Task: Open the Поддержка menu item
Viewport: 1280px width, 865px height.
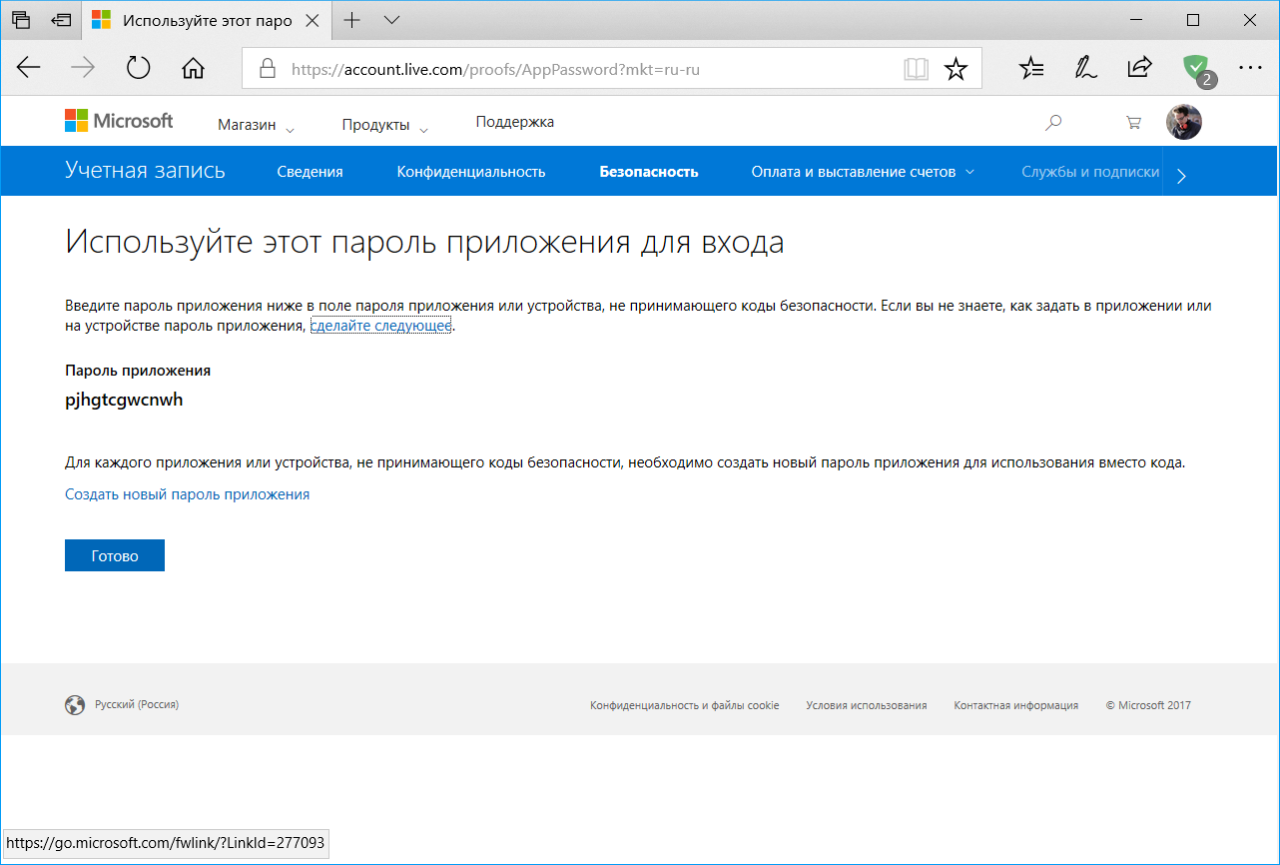Action: [515, 122]
